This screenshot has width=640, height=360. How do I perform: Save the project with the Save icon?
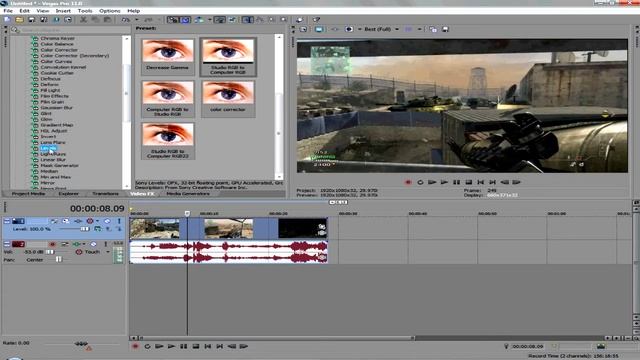point(31,20)
